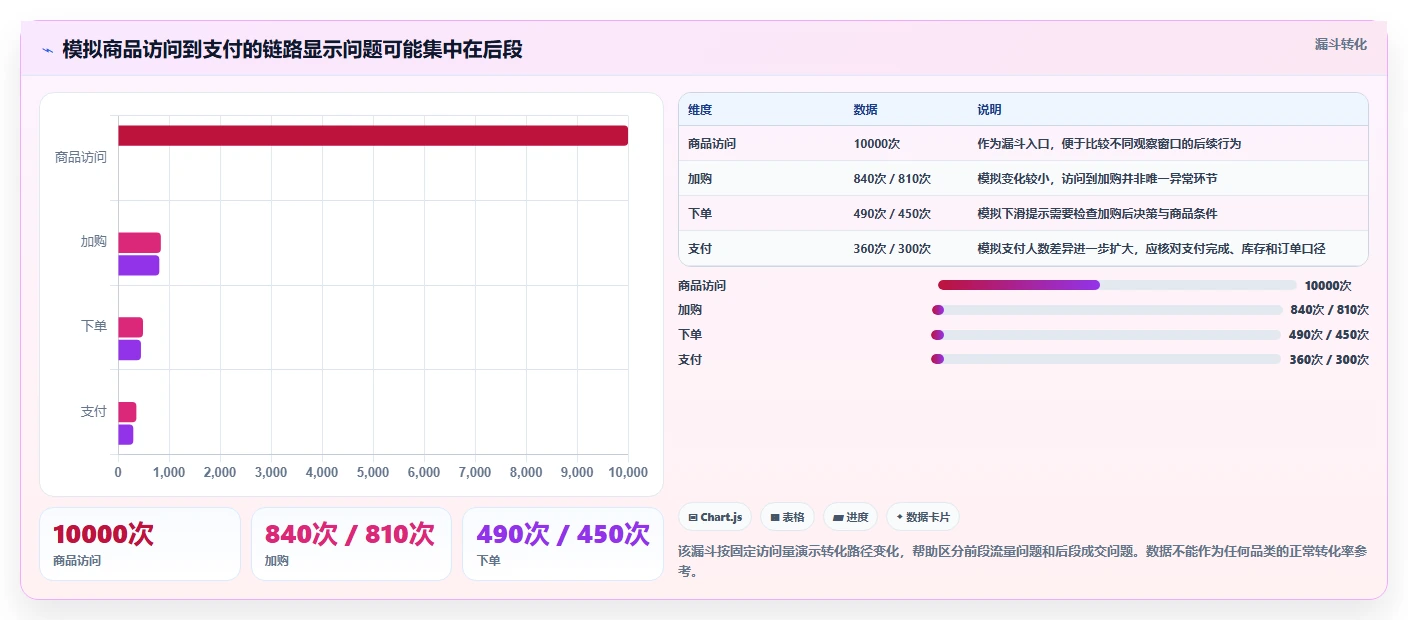This screenshot has height=620, width=1408.
Task: Click the 数据卡片 chip
Action: tap(922, 517)
